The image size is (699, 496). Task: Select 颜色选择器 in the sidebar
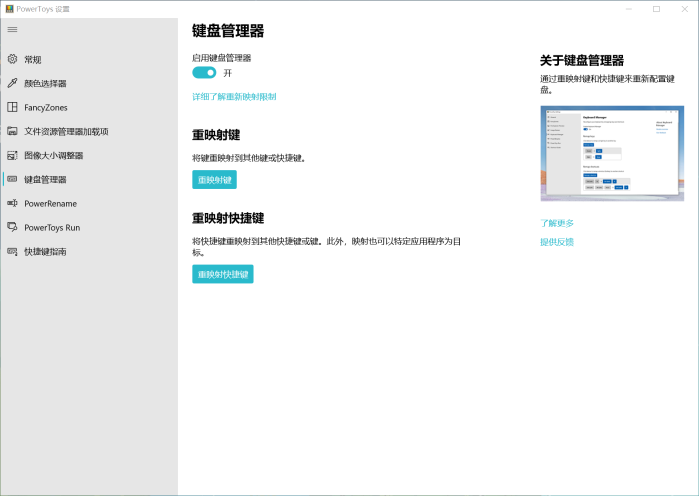pyautogui.click(x=89, y=83)
